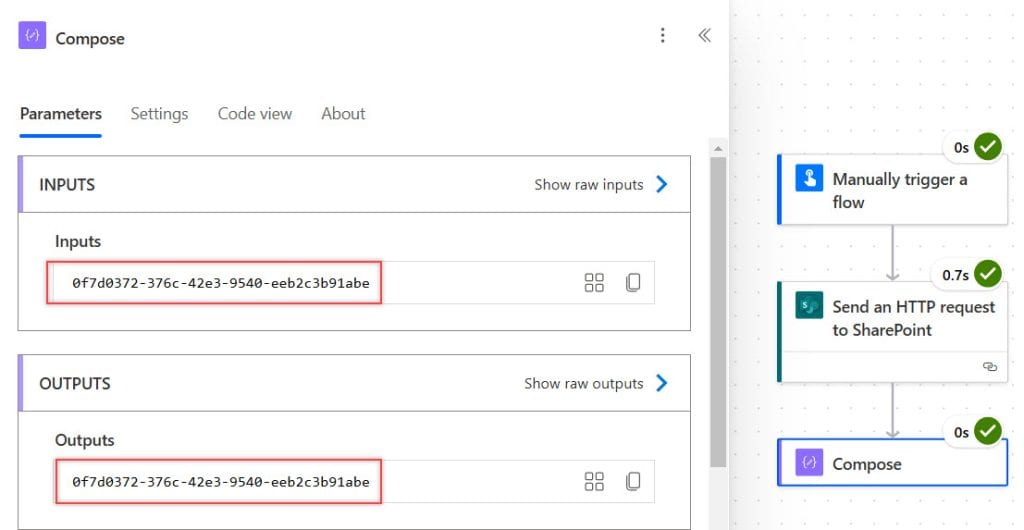
Task: Click the OUTPUTS section header
Action: [355, 383]
